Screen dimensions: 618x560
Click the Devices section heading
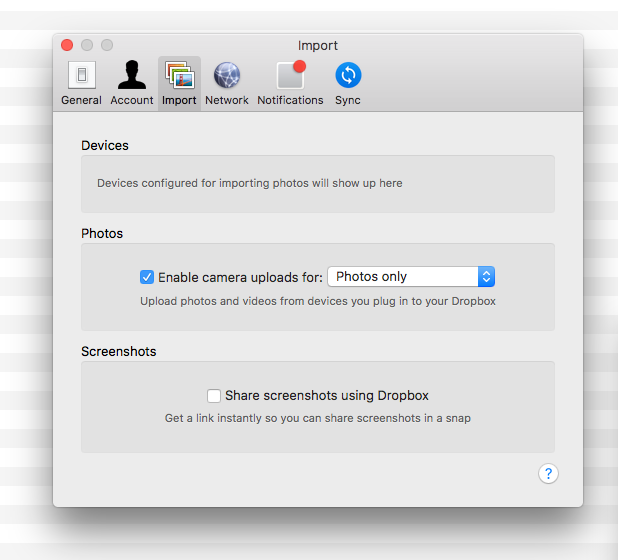click(x=105, y=145)
